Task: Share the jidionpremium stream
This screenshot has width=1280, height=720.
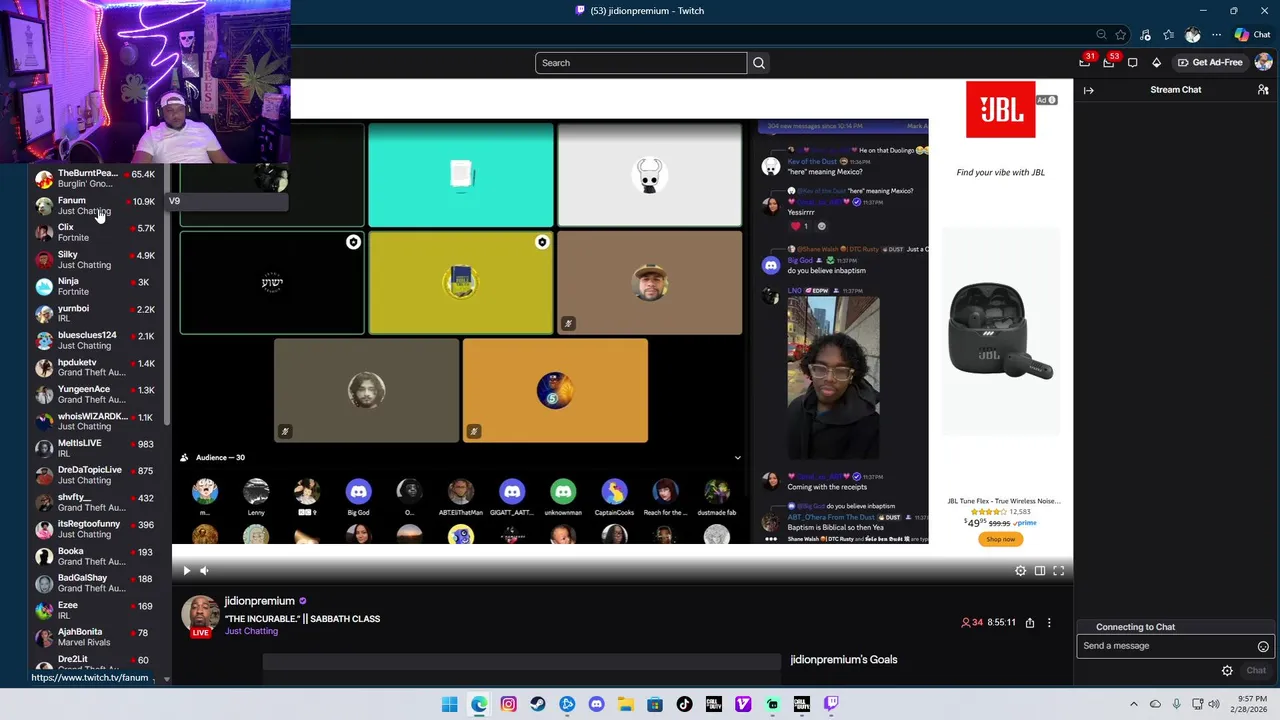Action: pos(1030,623)
